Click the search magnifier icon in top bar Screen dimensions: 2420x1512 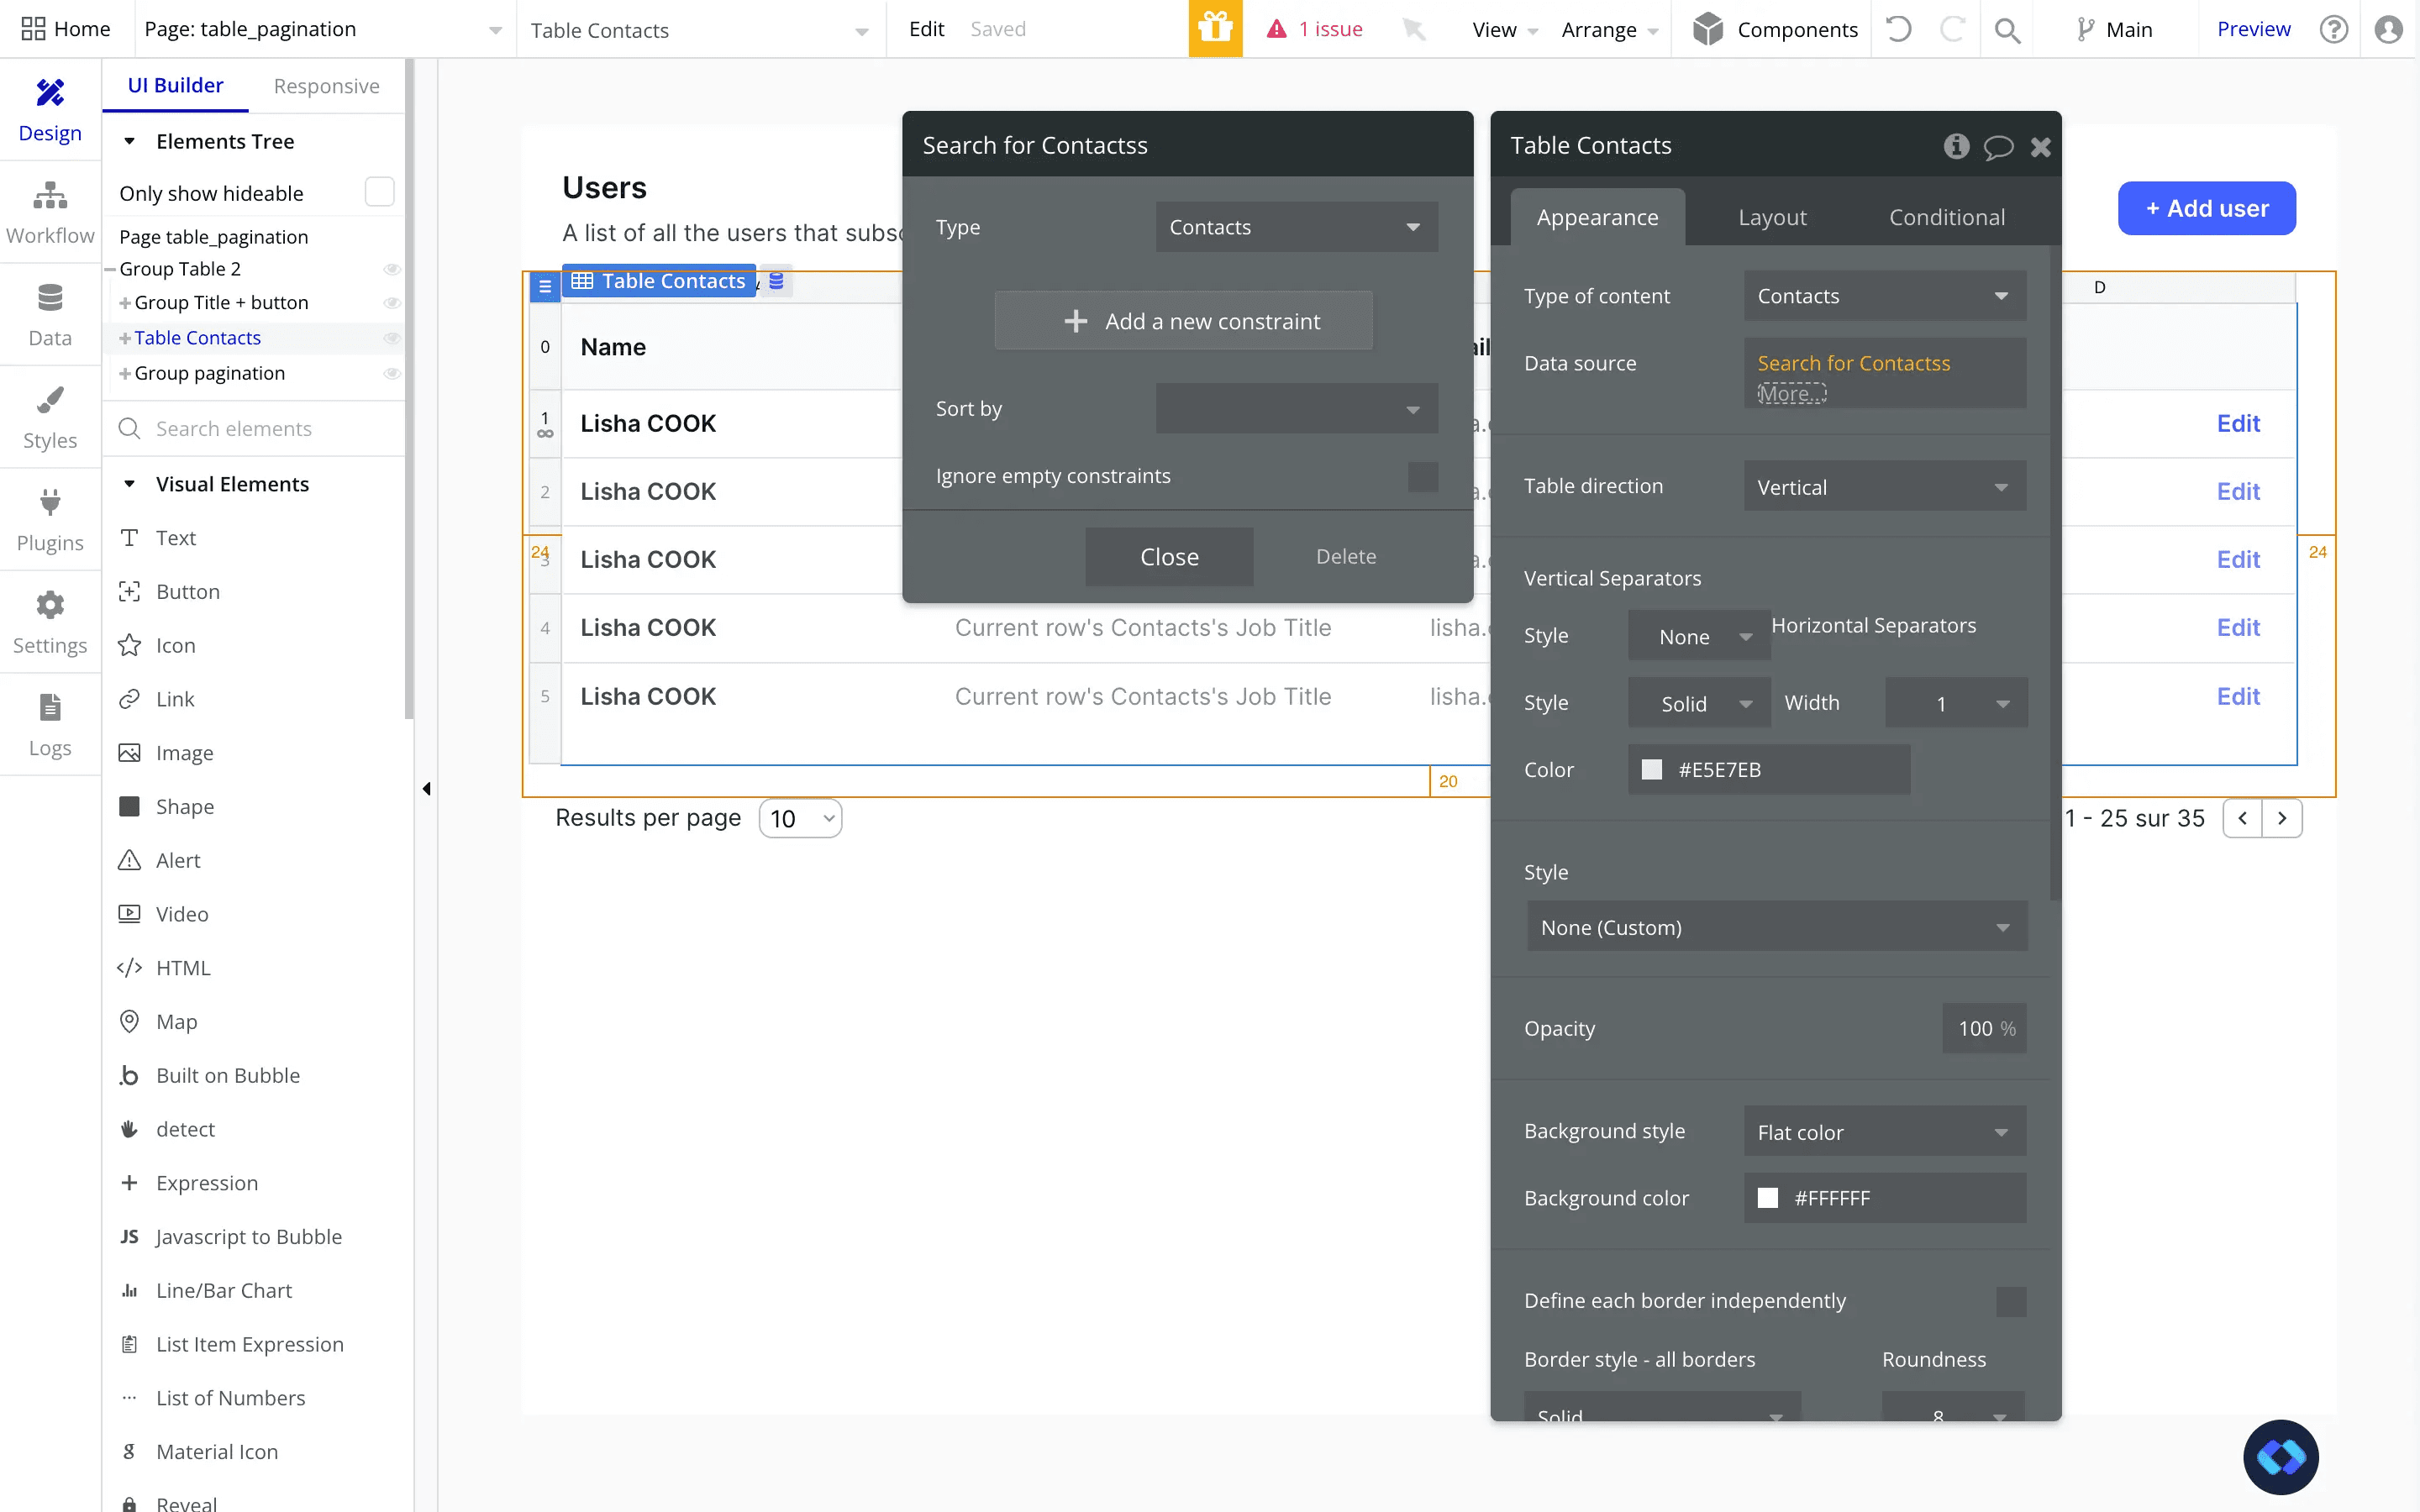coord(2006,30)
